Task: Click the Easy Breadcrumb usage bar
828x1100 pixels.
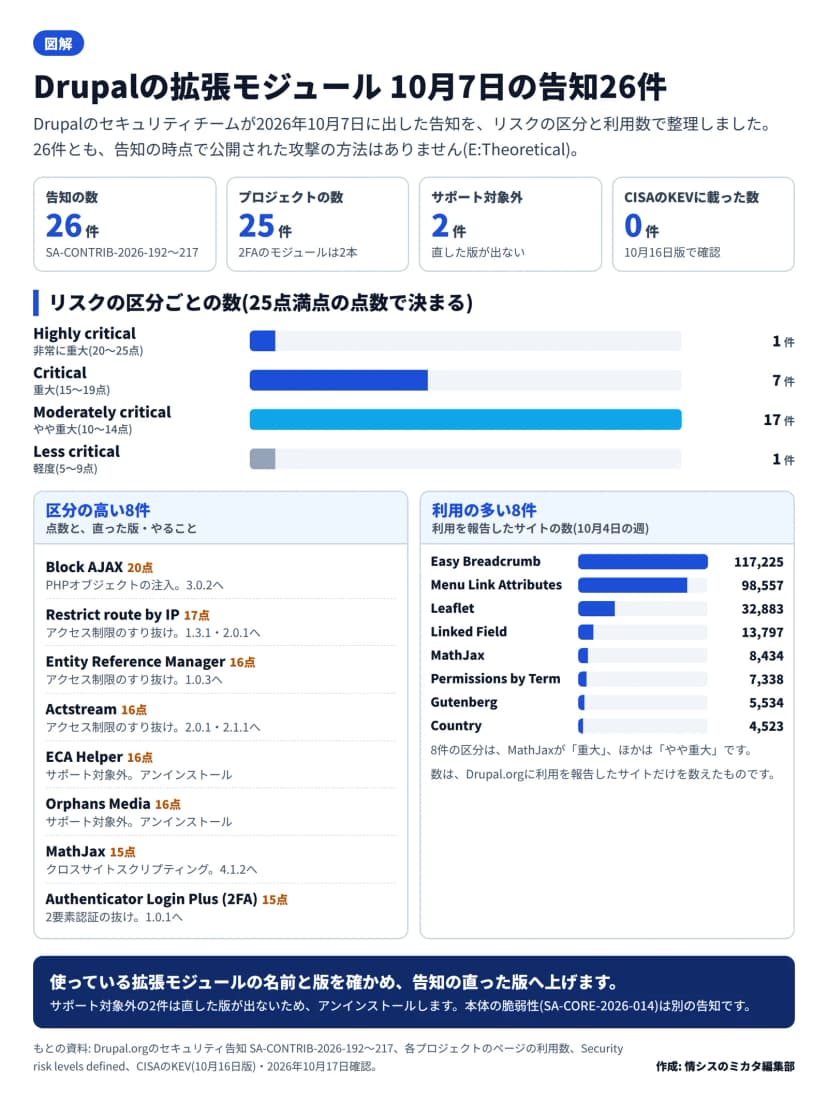Action: (643, 561)
